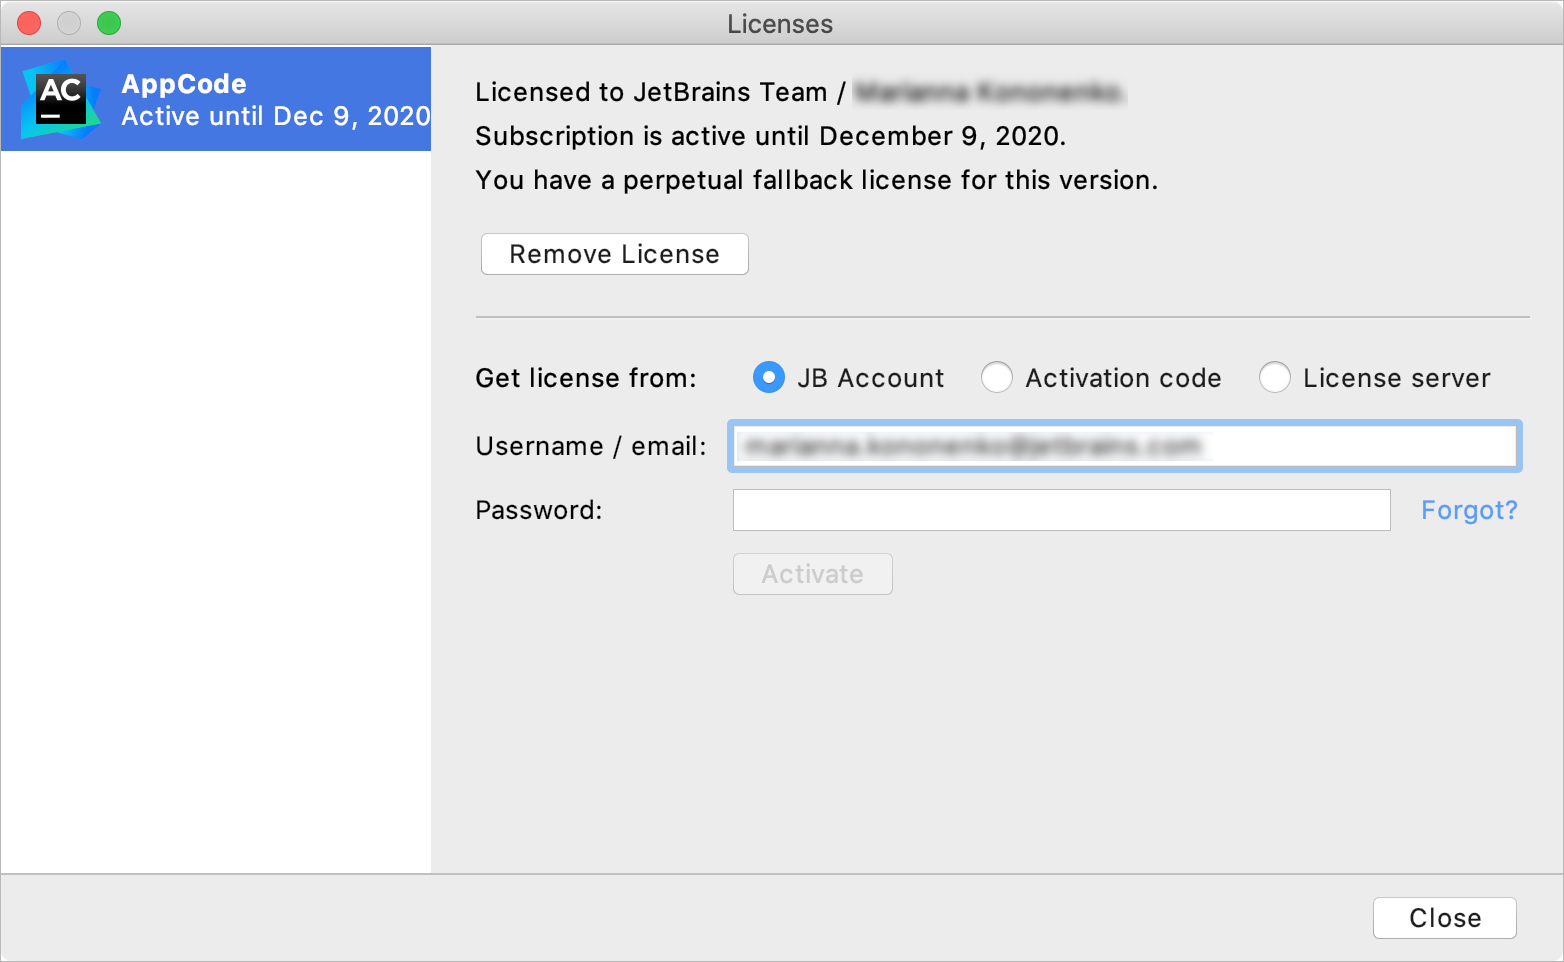Click the Licenses window title
Image resolution: width=1564 pixels, height=962 pixels.
[x=780, y=24]
